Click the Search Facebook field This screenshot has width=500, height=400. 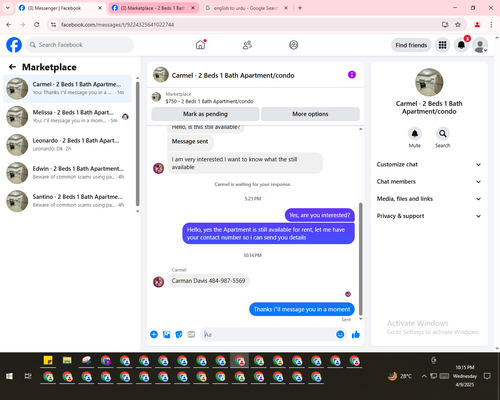[x=80, y=45]
